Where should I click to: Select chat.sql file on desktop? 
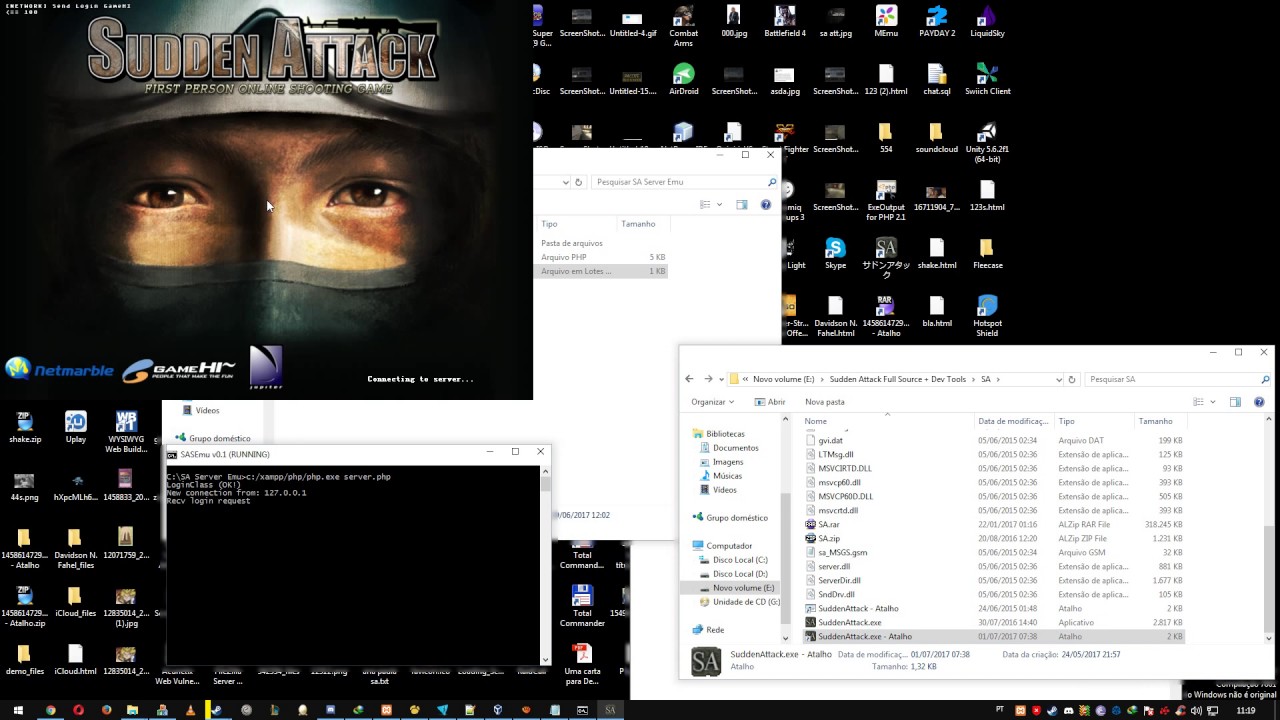pos(937,80)
